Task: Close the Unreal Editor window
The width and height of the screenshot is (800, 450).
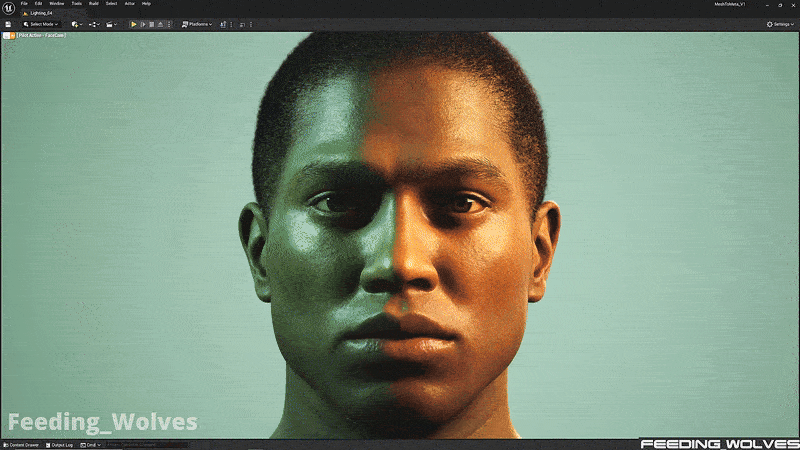Action: [x=792, y=5]
